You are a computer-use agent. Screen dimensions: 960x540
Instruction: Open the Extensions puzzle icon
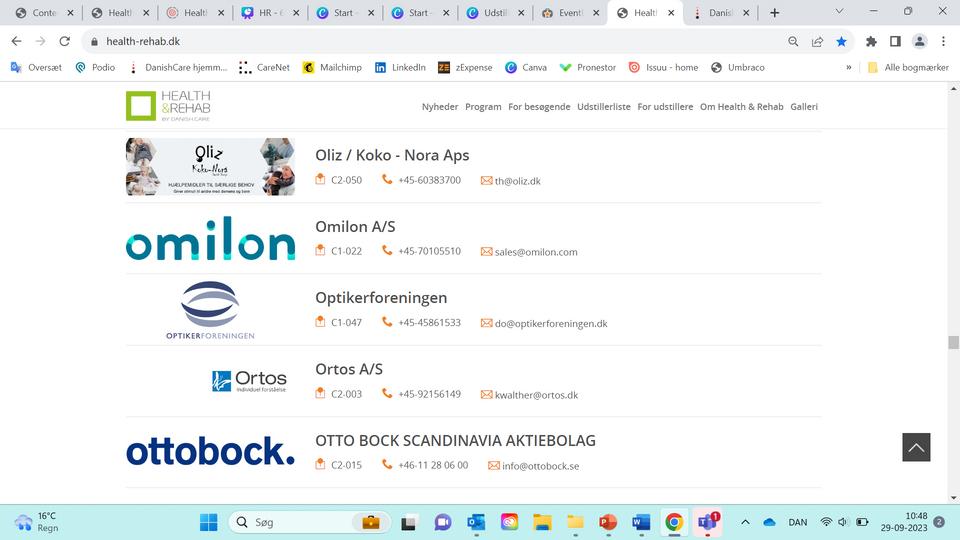pyautogui.click(x=871, y=41)
